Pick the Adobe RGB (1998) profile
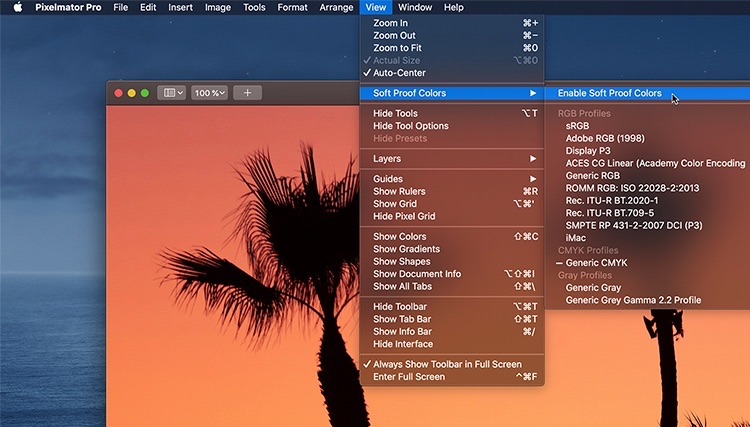The image size is (750, 427). click(x=647, y=138)
